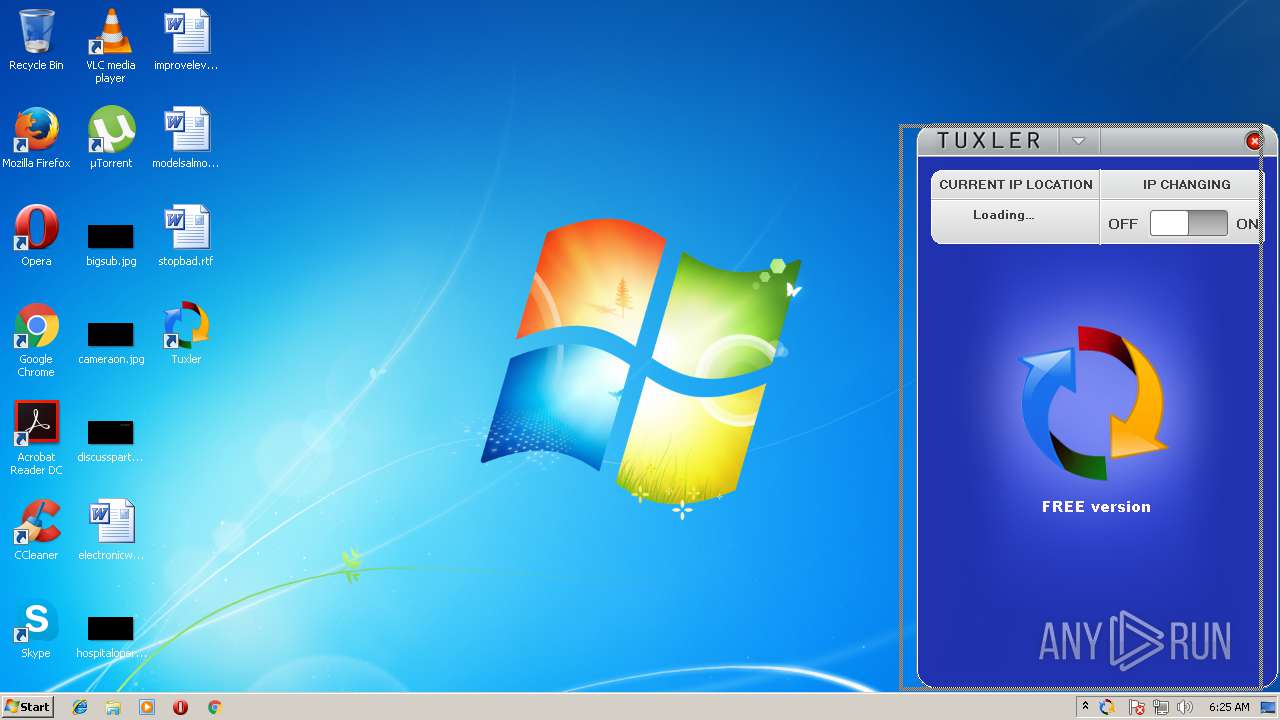
Task: Click the IP CHANGING header
Action: [x=1186, y=184]
